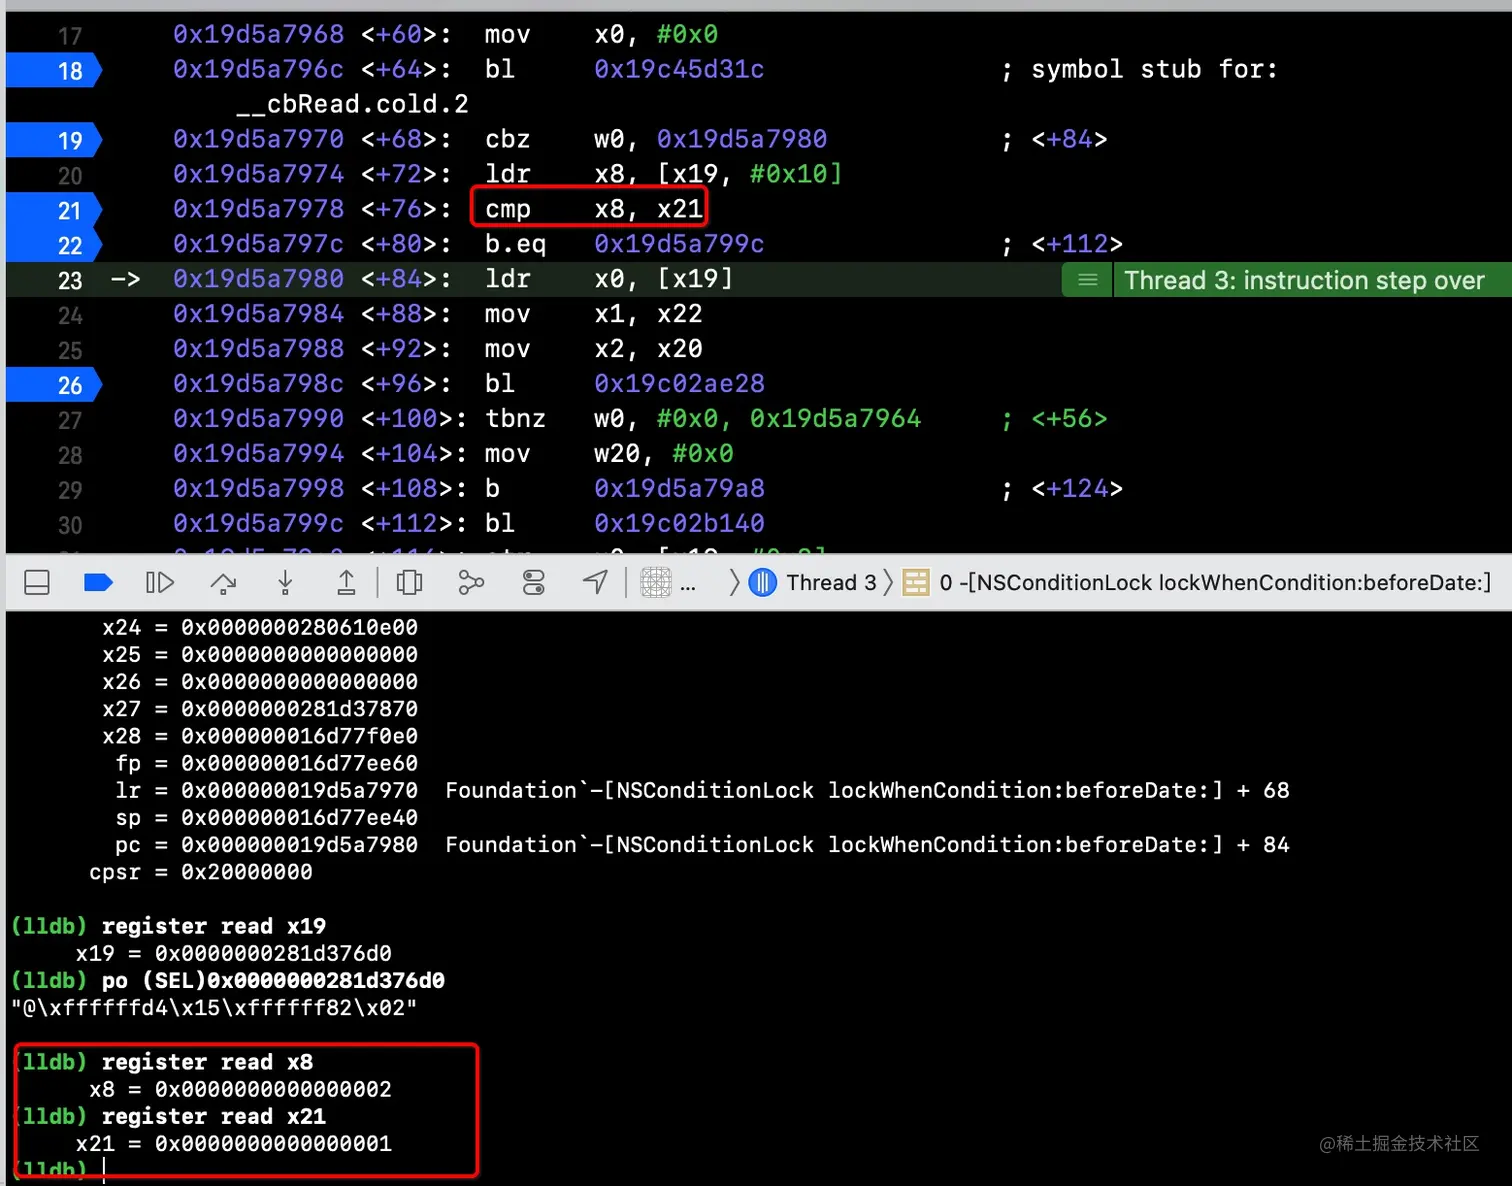Click the x8 output value 0x0000000000000002

(x=273, y=1089)
